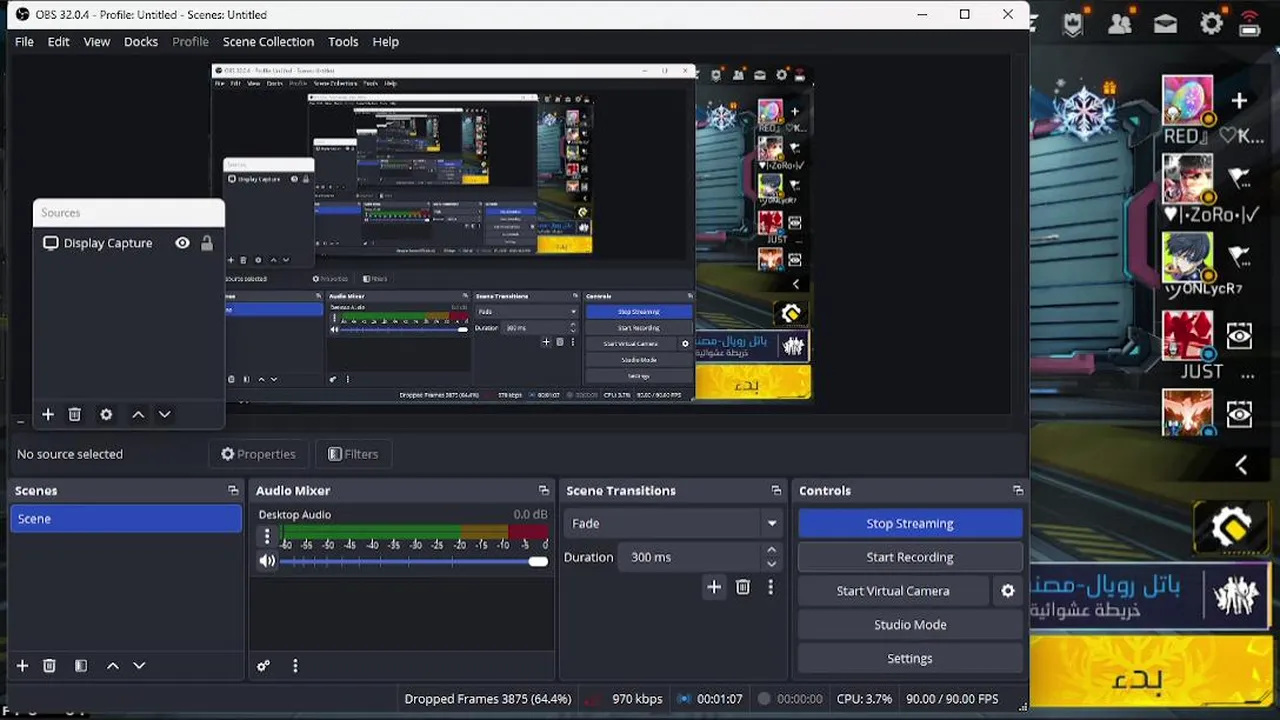Open crown shield icon in game top bar
The image size is (1280, 720).
[x=1073, y=24]
